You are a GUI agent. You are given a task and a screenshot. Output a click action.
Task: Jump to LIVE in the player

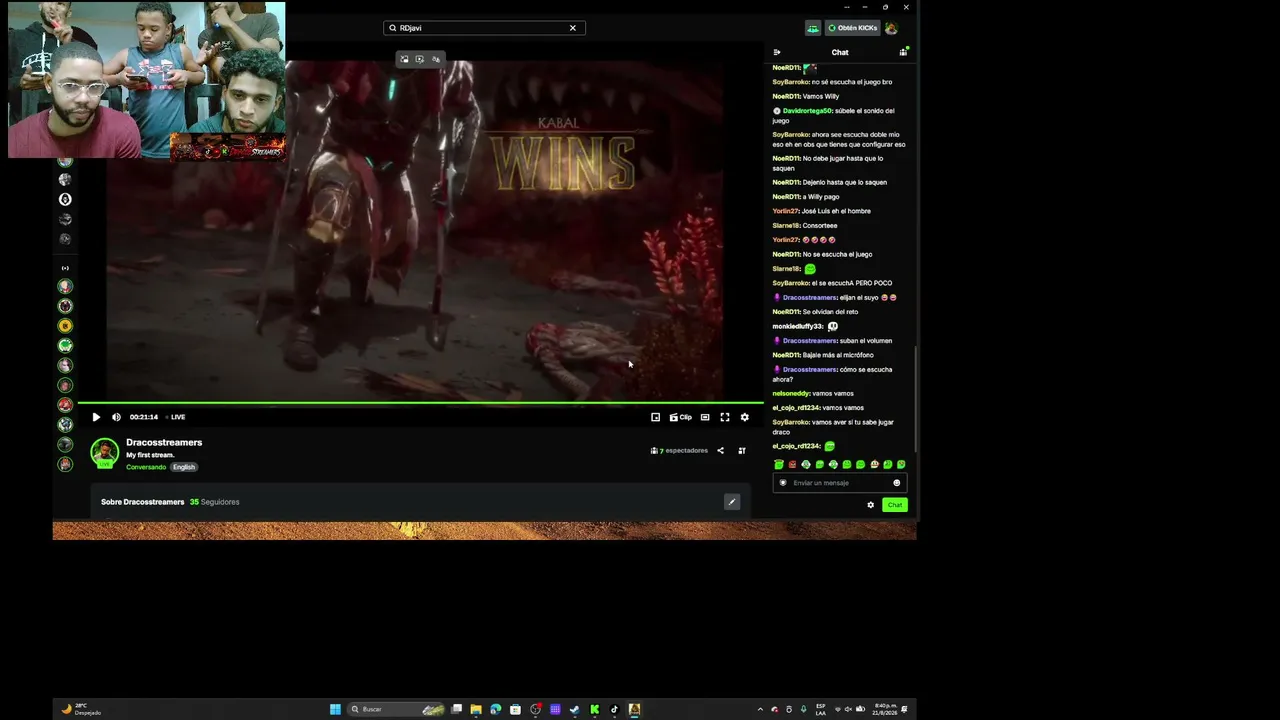[176, 417]
